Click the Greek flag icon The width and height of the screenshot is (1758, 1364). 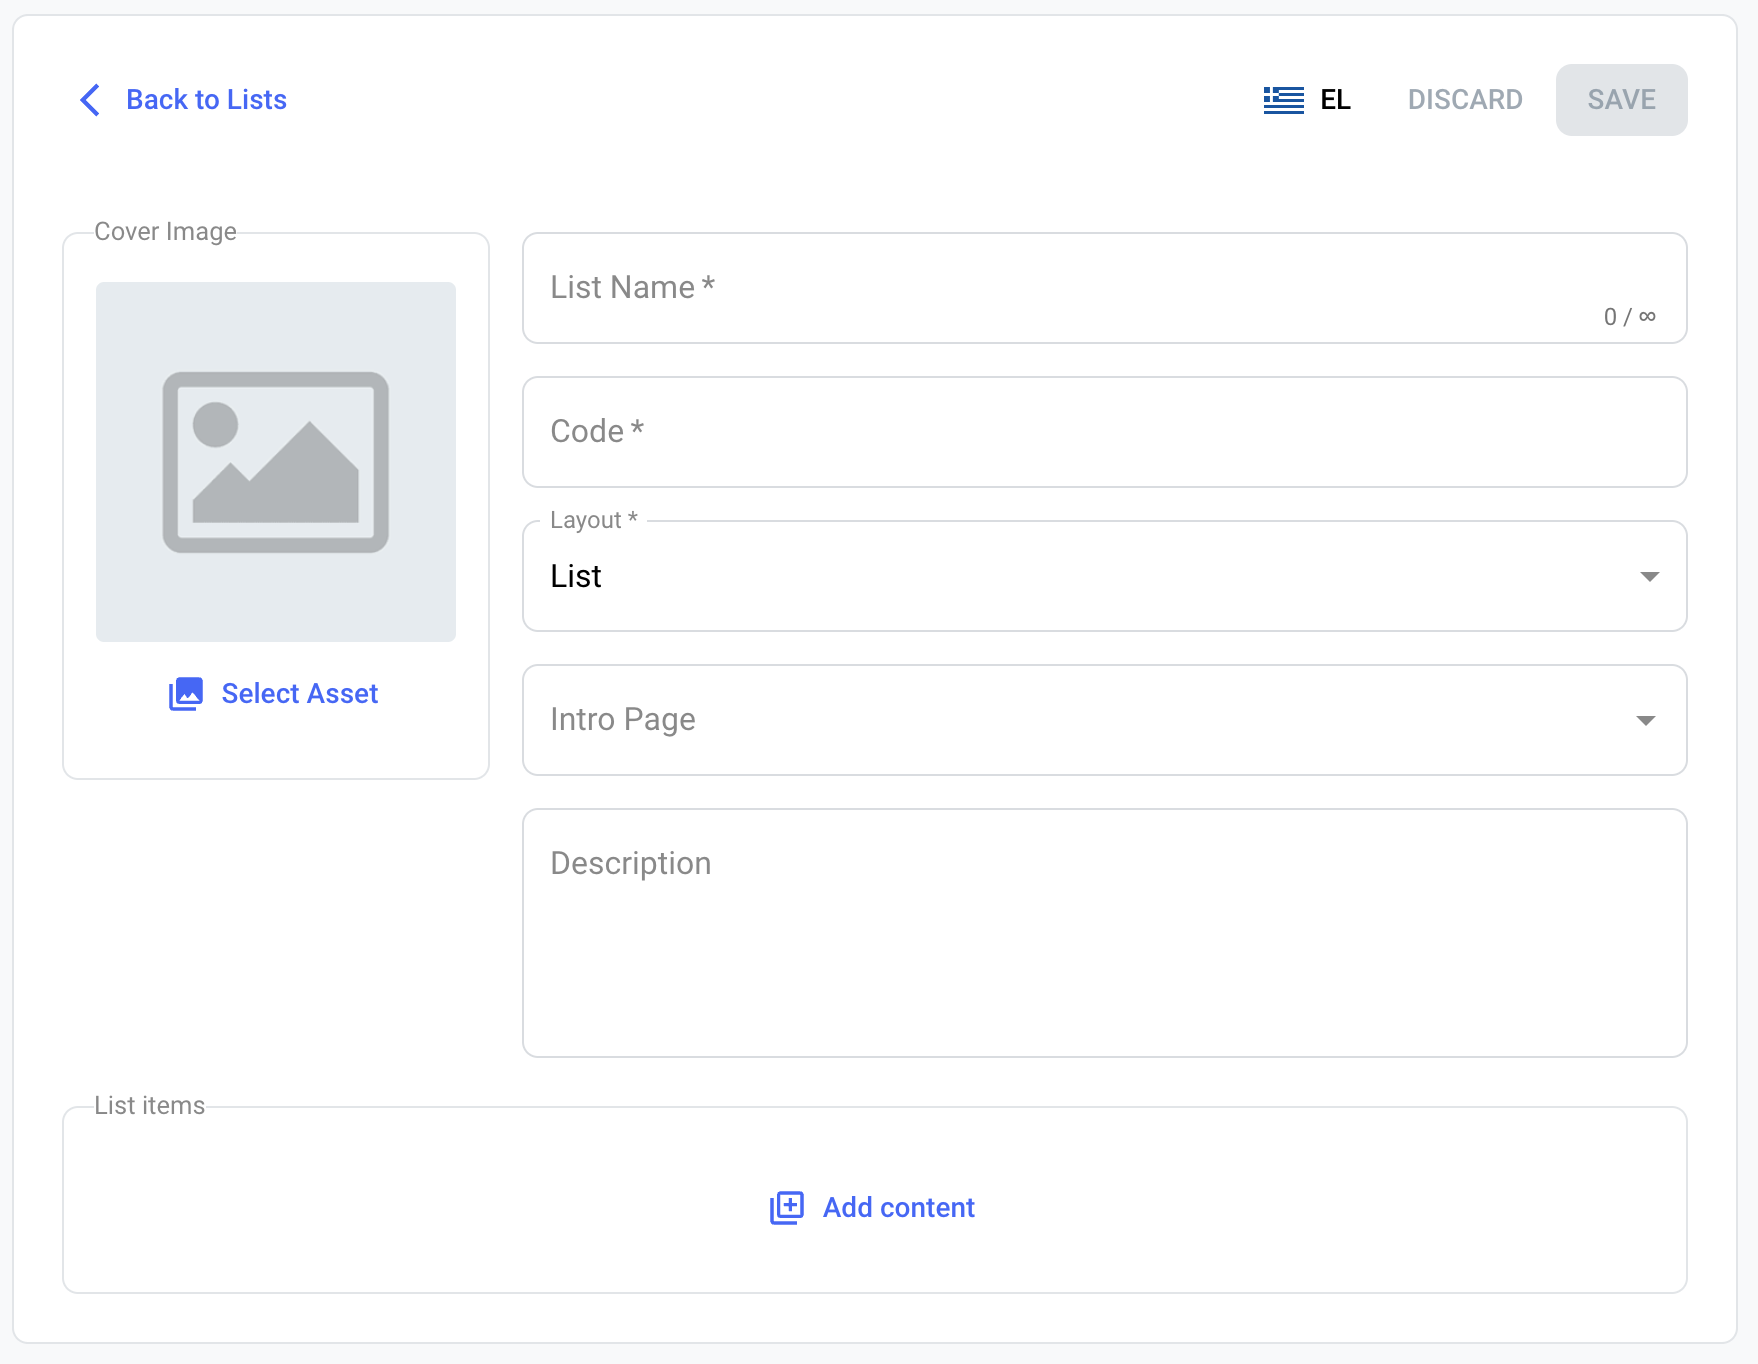[x=1283, y=100]
